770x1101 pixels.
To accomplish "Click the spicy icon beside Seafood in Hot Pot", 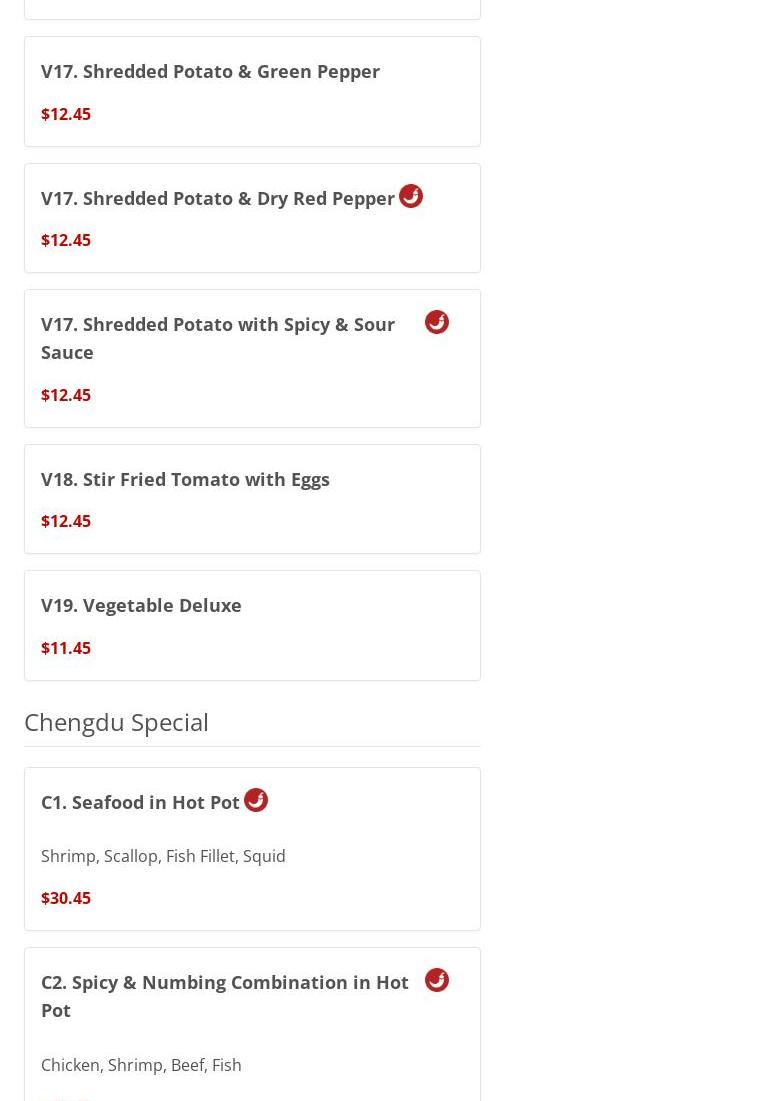I will [256, 800].
